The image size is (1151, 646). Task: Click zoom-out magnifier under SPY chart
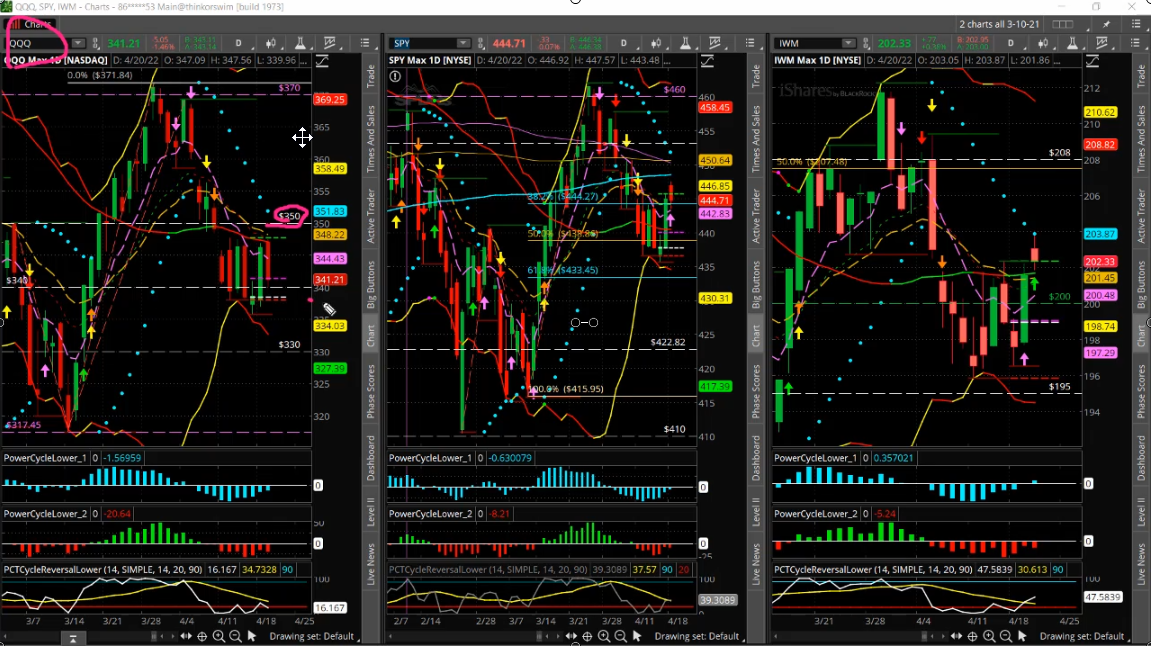621,636
